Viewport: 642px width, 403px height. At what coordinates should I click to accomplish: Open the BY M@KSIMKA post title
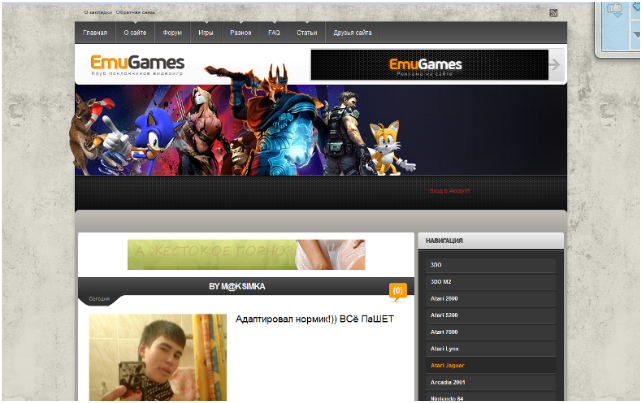click(x=237, y=286)
